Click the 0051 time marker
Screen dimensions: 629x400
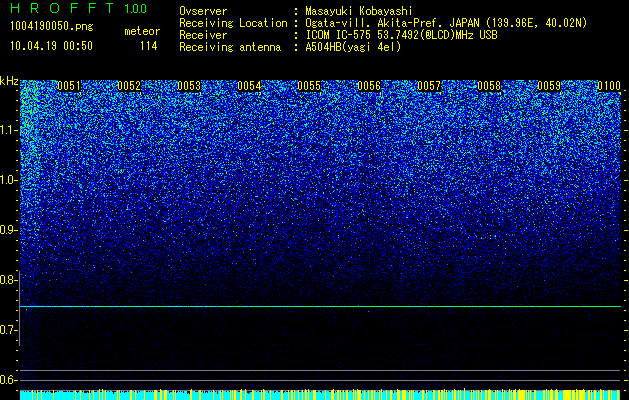pos(69,86)
